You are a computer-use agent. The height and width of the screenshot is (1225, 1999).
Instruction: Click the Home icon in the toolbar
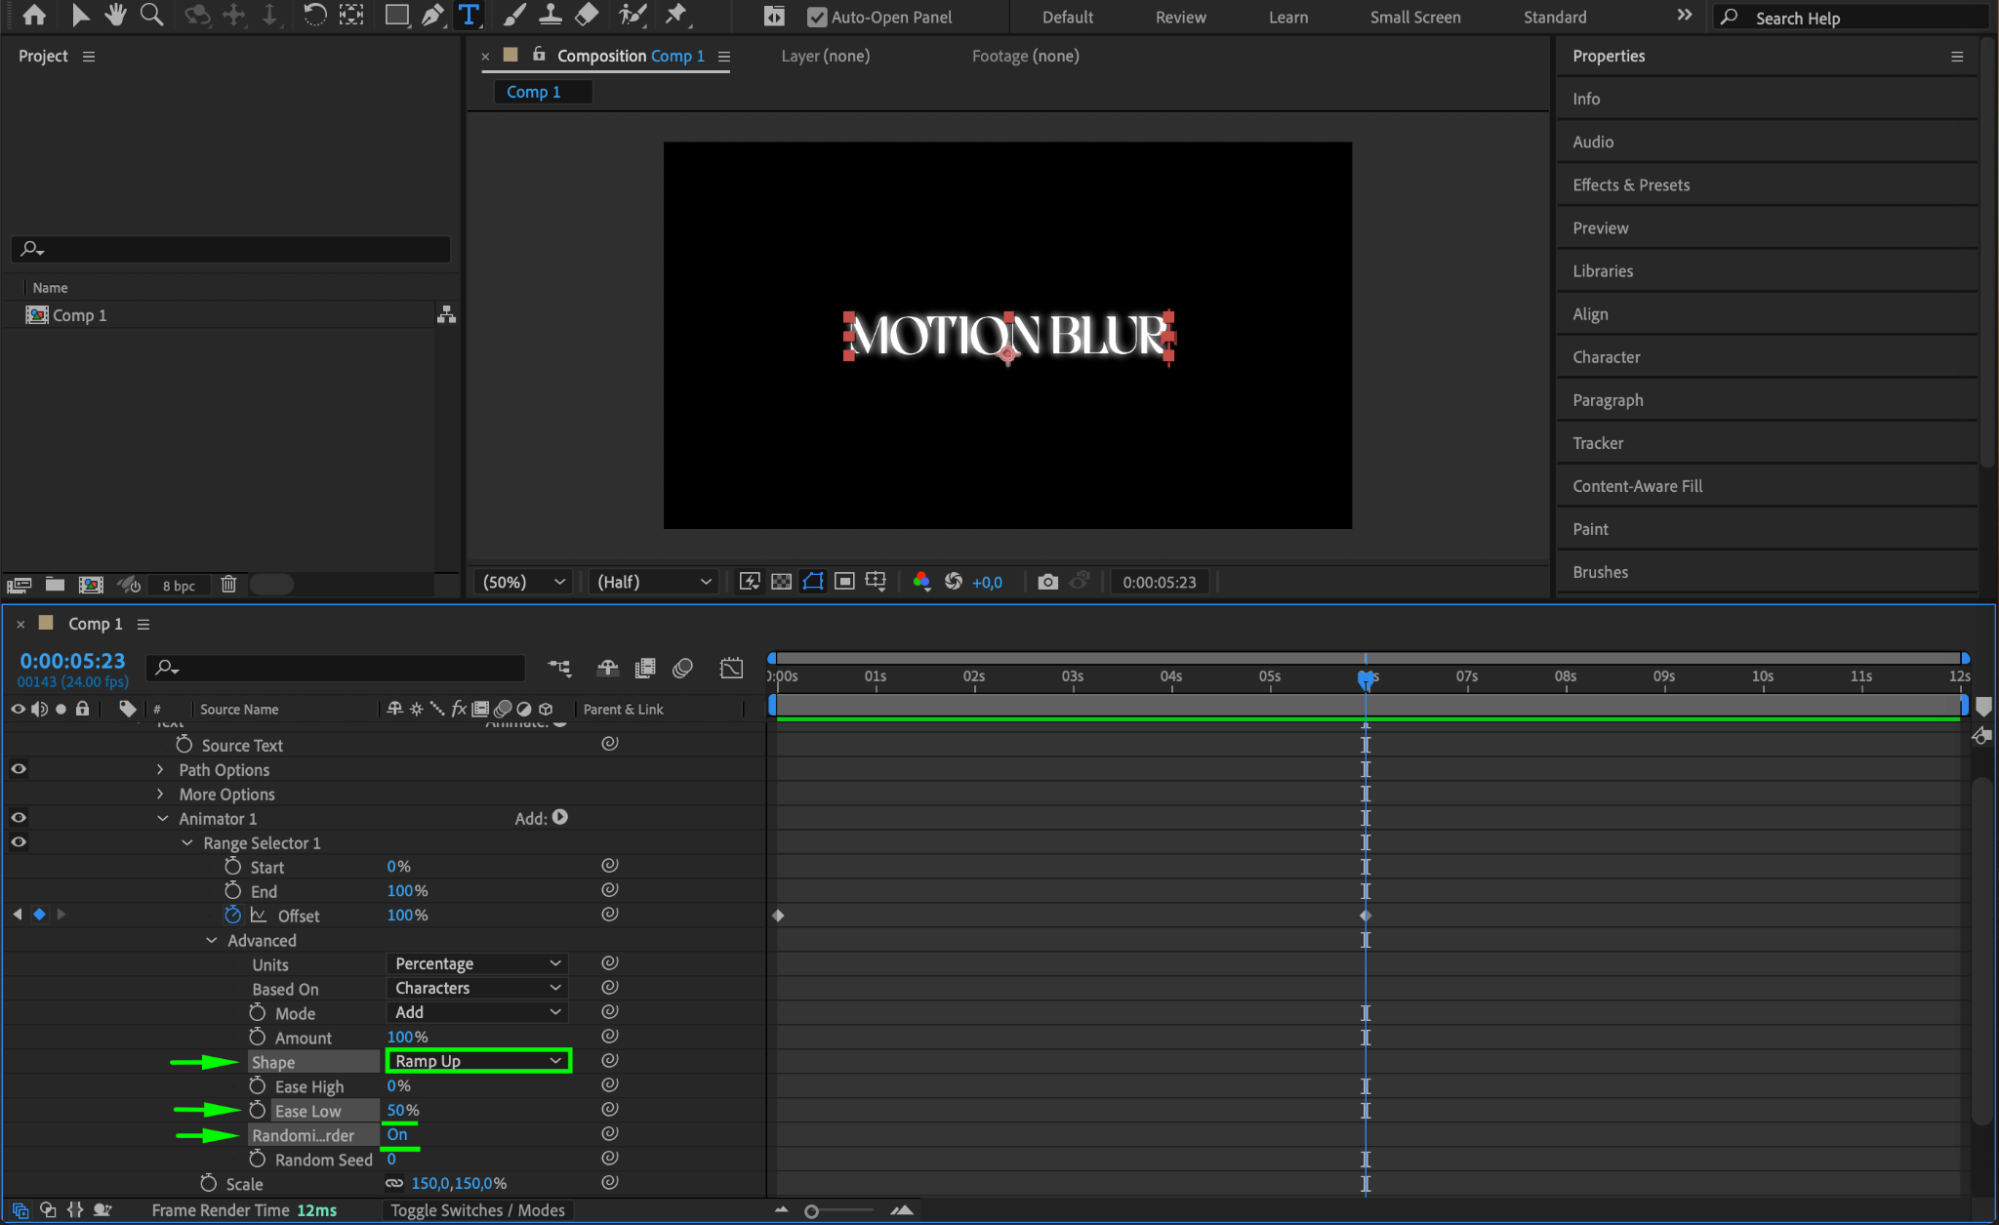[x=34, y=15]
